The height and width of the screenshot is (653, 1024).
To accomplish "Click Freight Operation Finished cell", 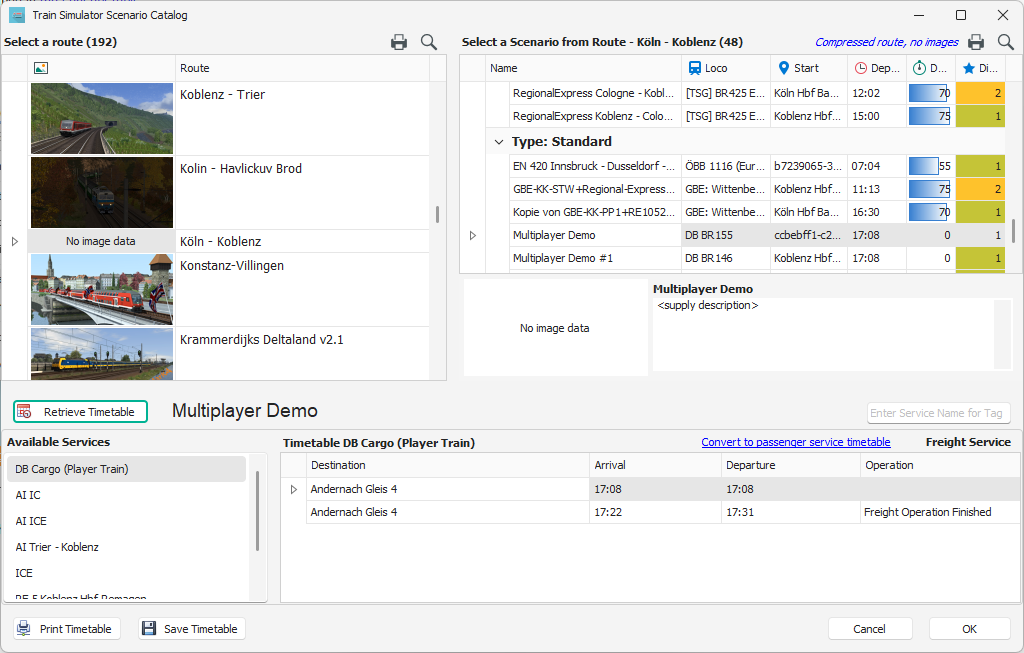I will tap(940, 512).
